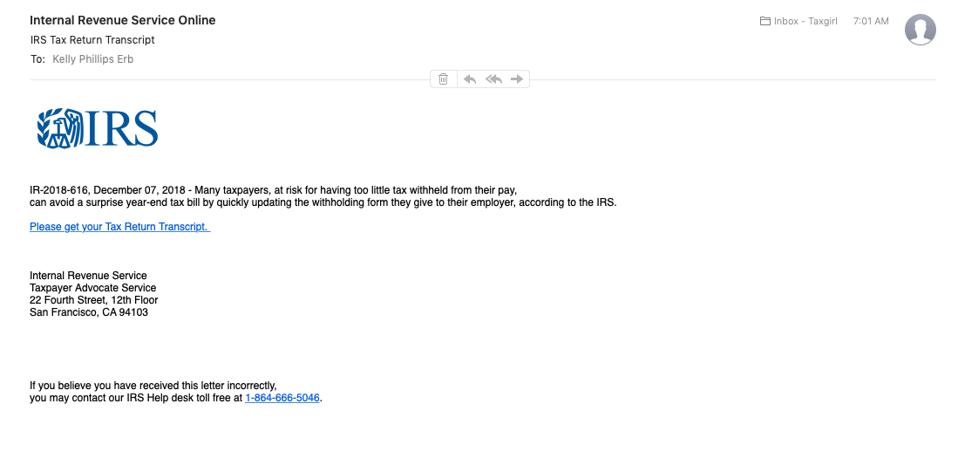Click the sender's avatar silhouette

(x=919, y=30)
